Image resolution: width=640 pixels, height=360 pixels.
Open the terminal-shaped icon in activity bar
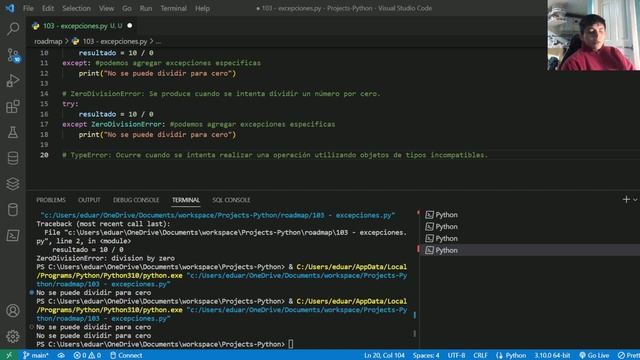[x=13, y=236]
